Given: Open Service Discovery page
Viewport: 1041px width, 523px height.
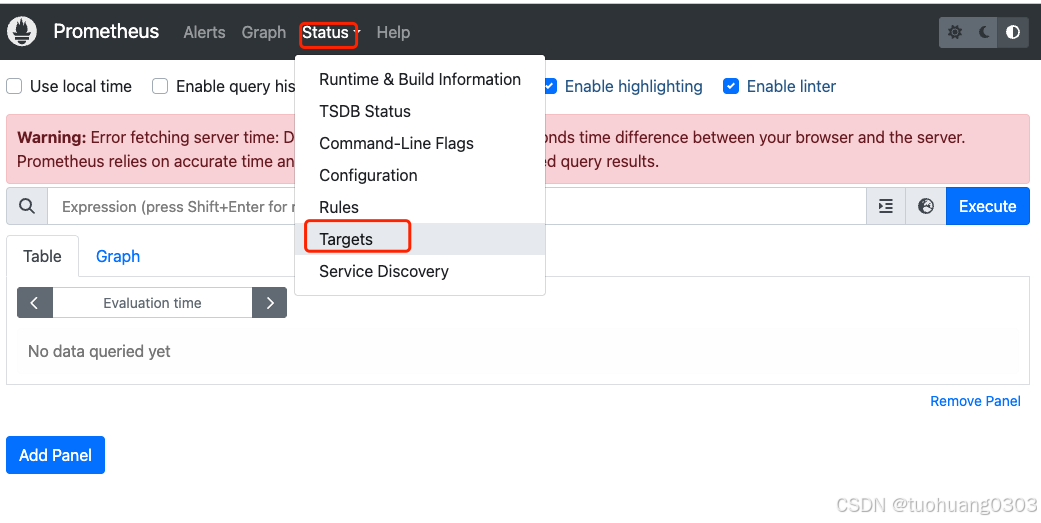Looking at the screenshot, I should pos(420,271).
